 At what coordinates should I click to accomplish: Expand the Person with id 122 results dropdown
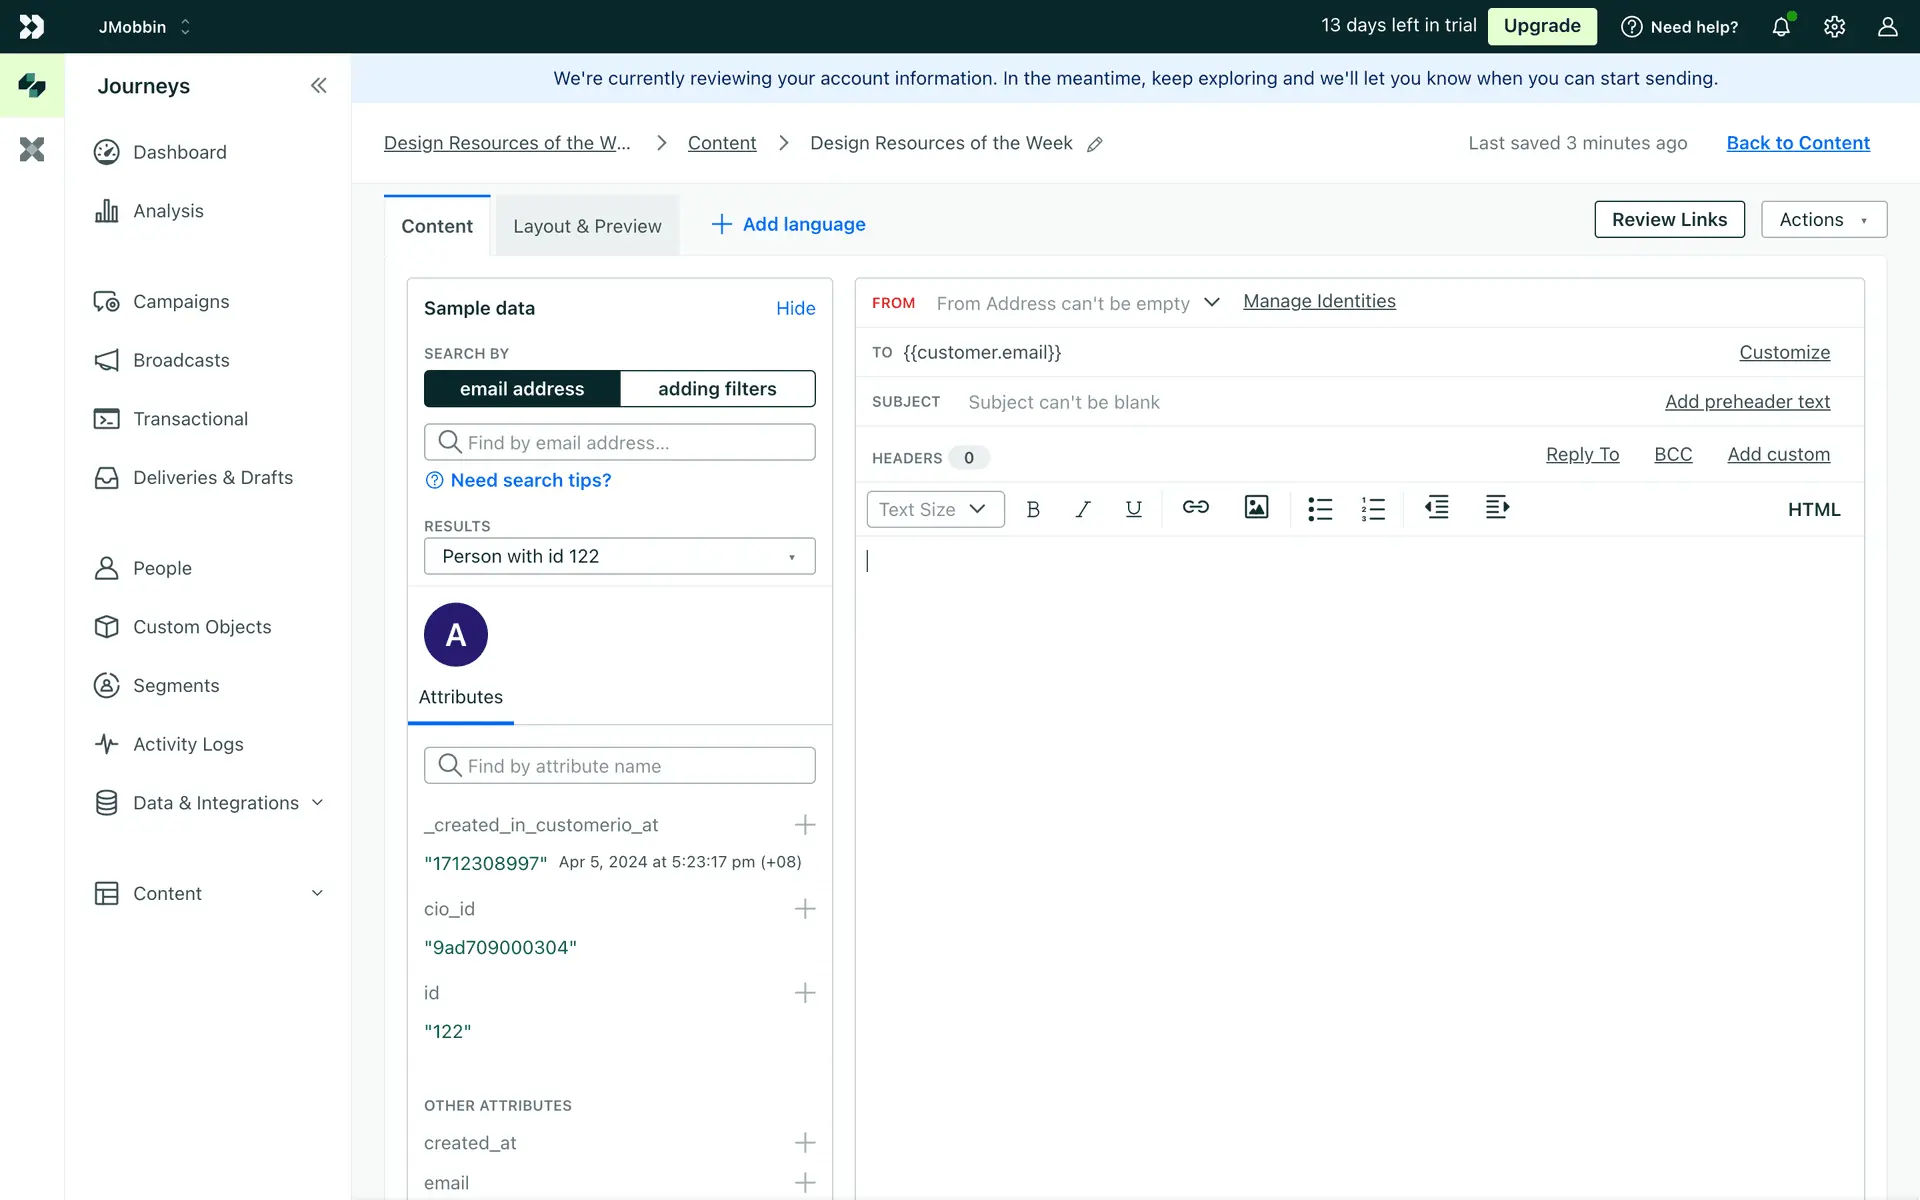tap(619, 557)
